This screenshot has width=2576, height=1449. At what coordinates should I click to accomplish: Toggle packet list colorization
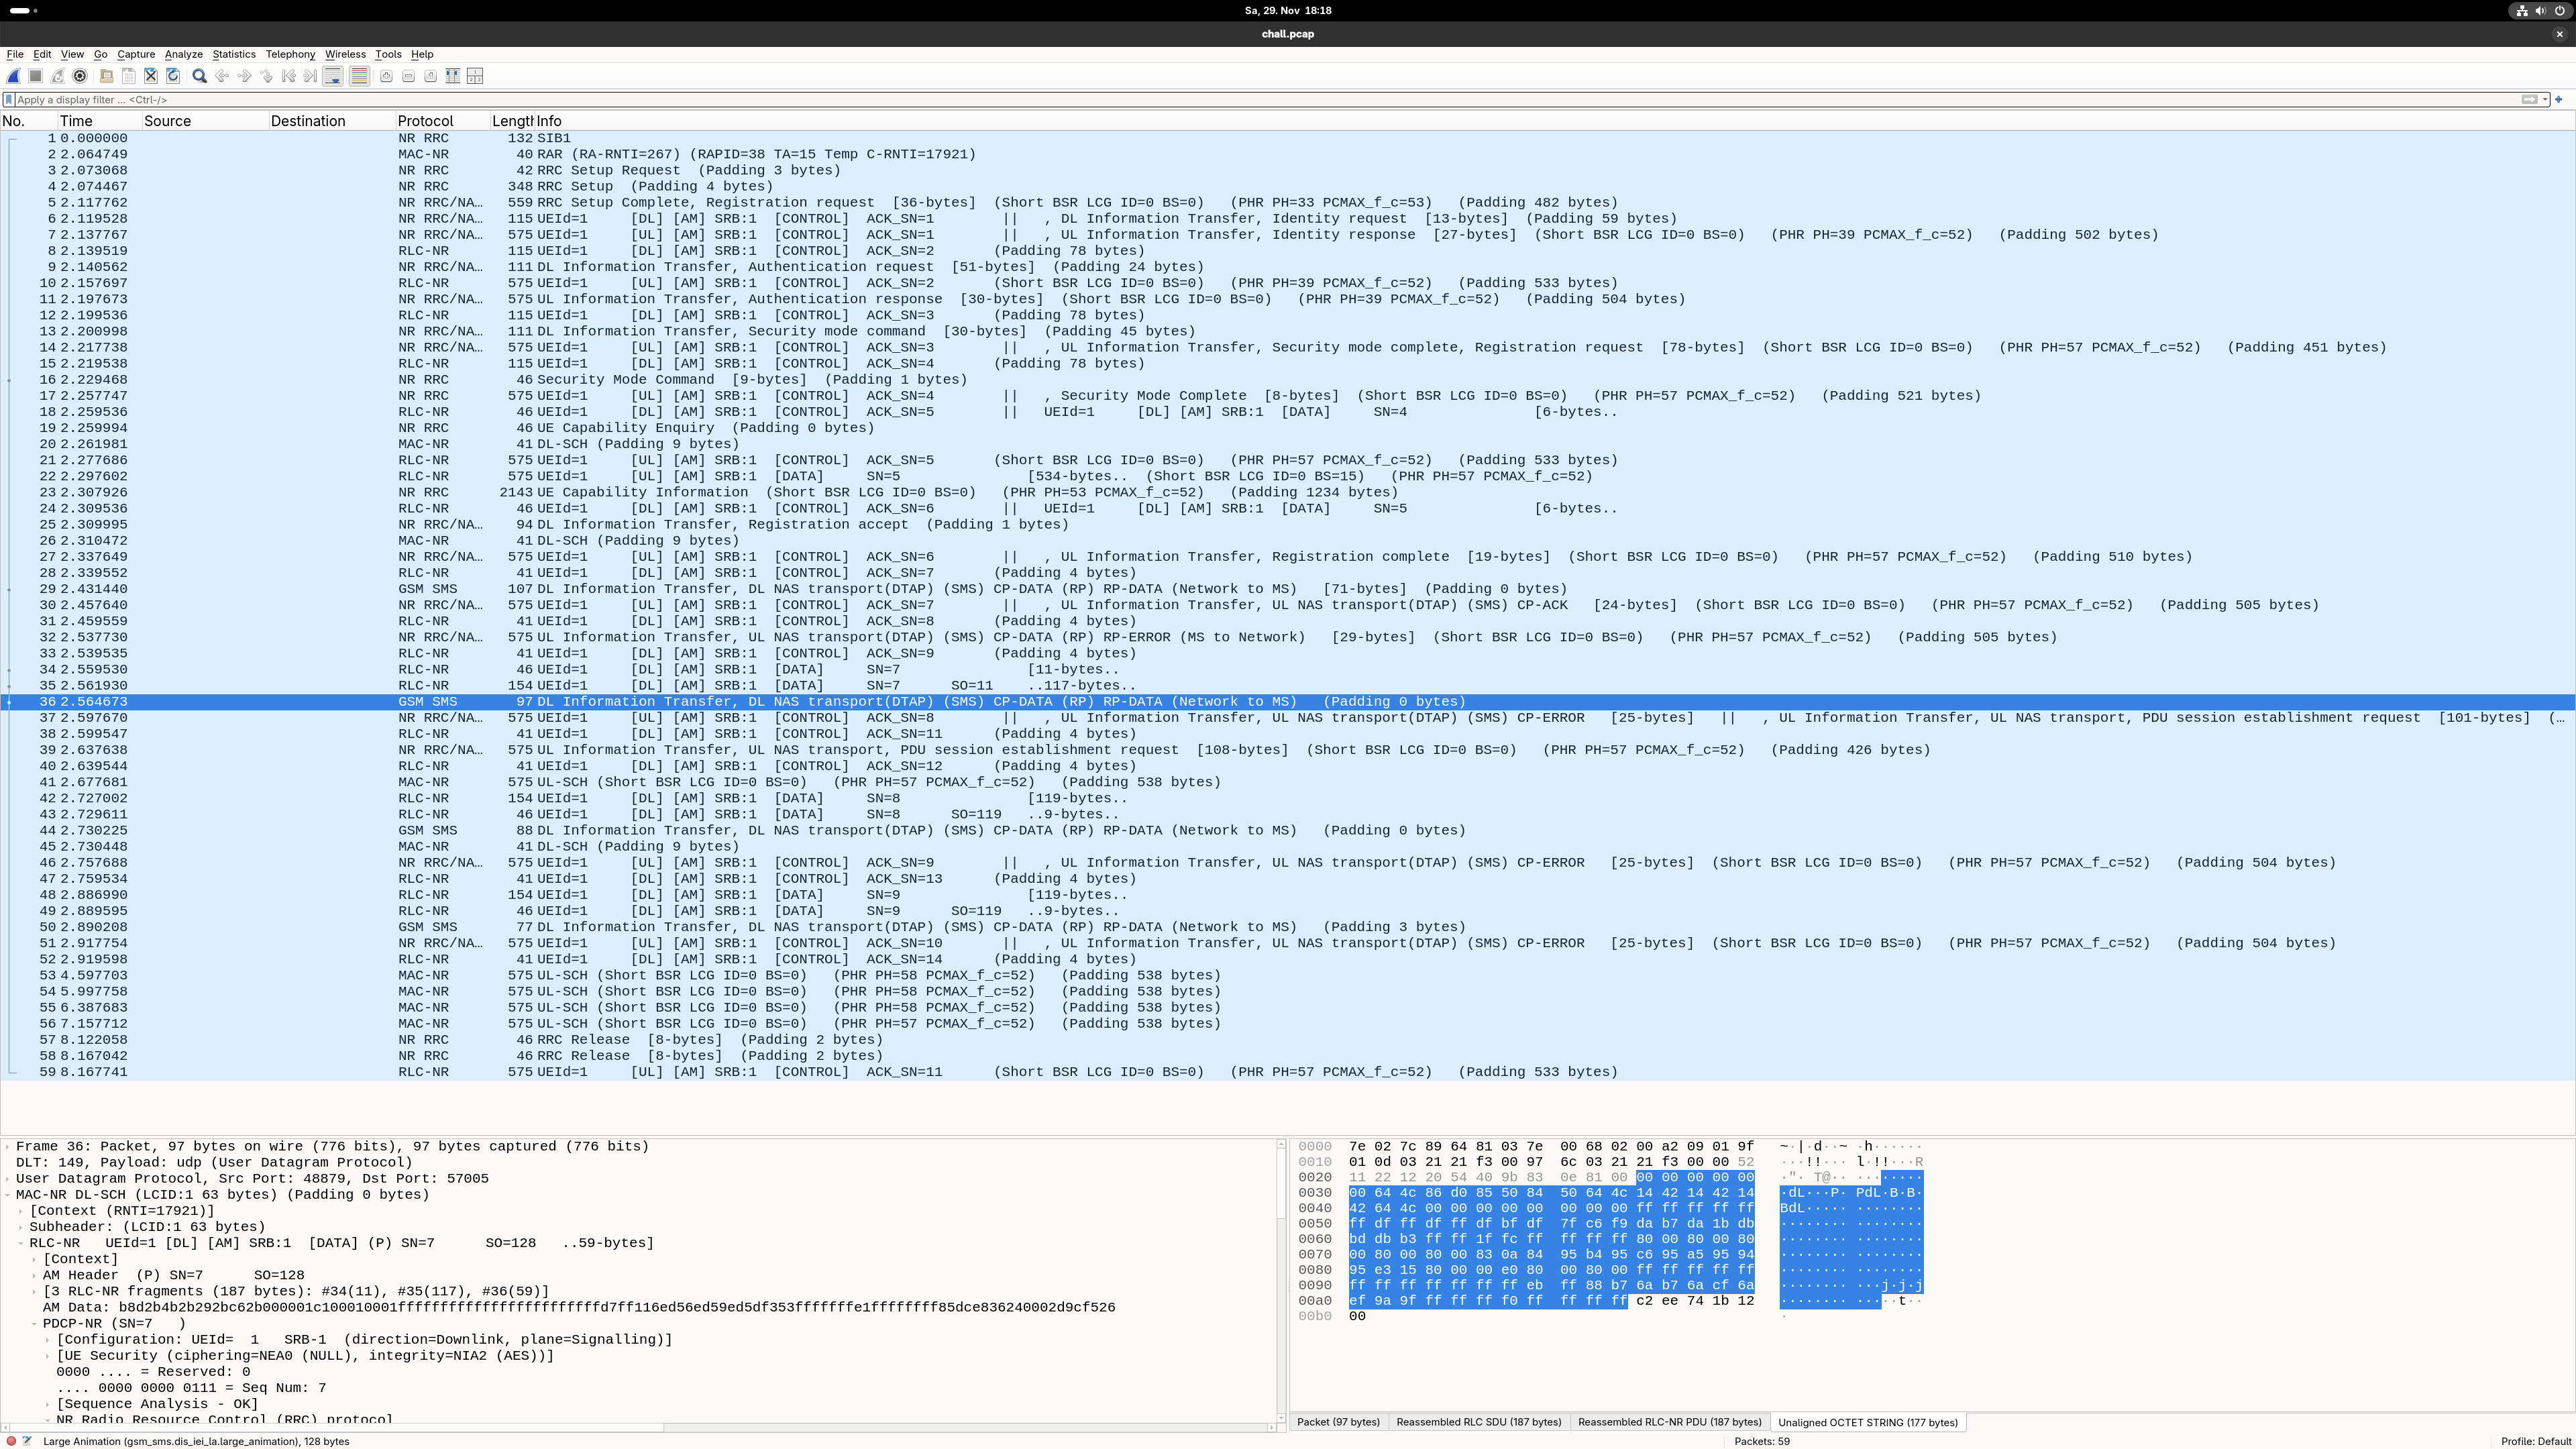[x=360, y=76]
